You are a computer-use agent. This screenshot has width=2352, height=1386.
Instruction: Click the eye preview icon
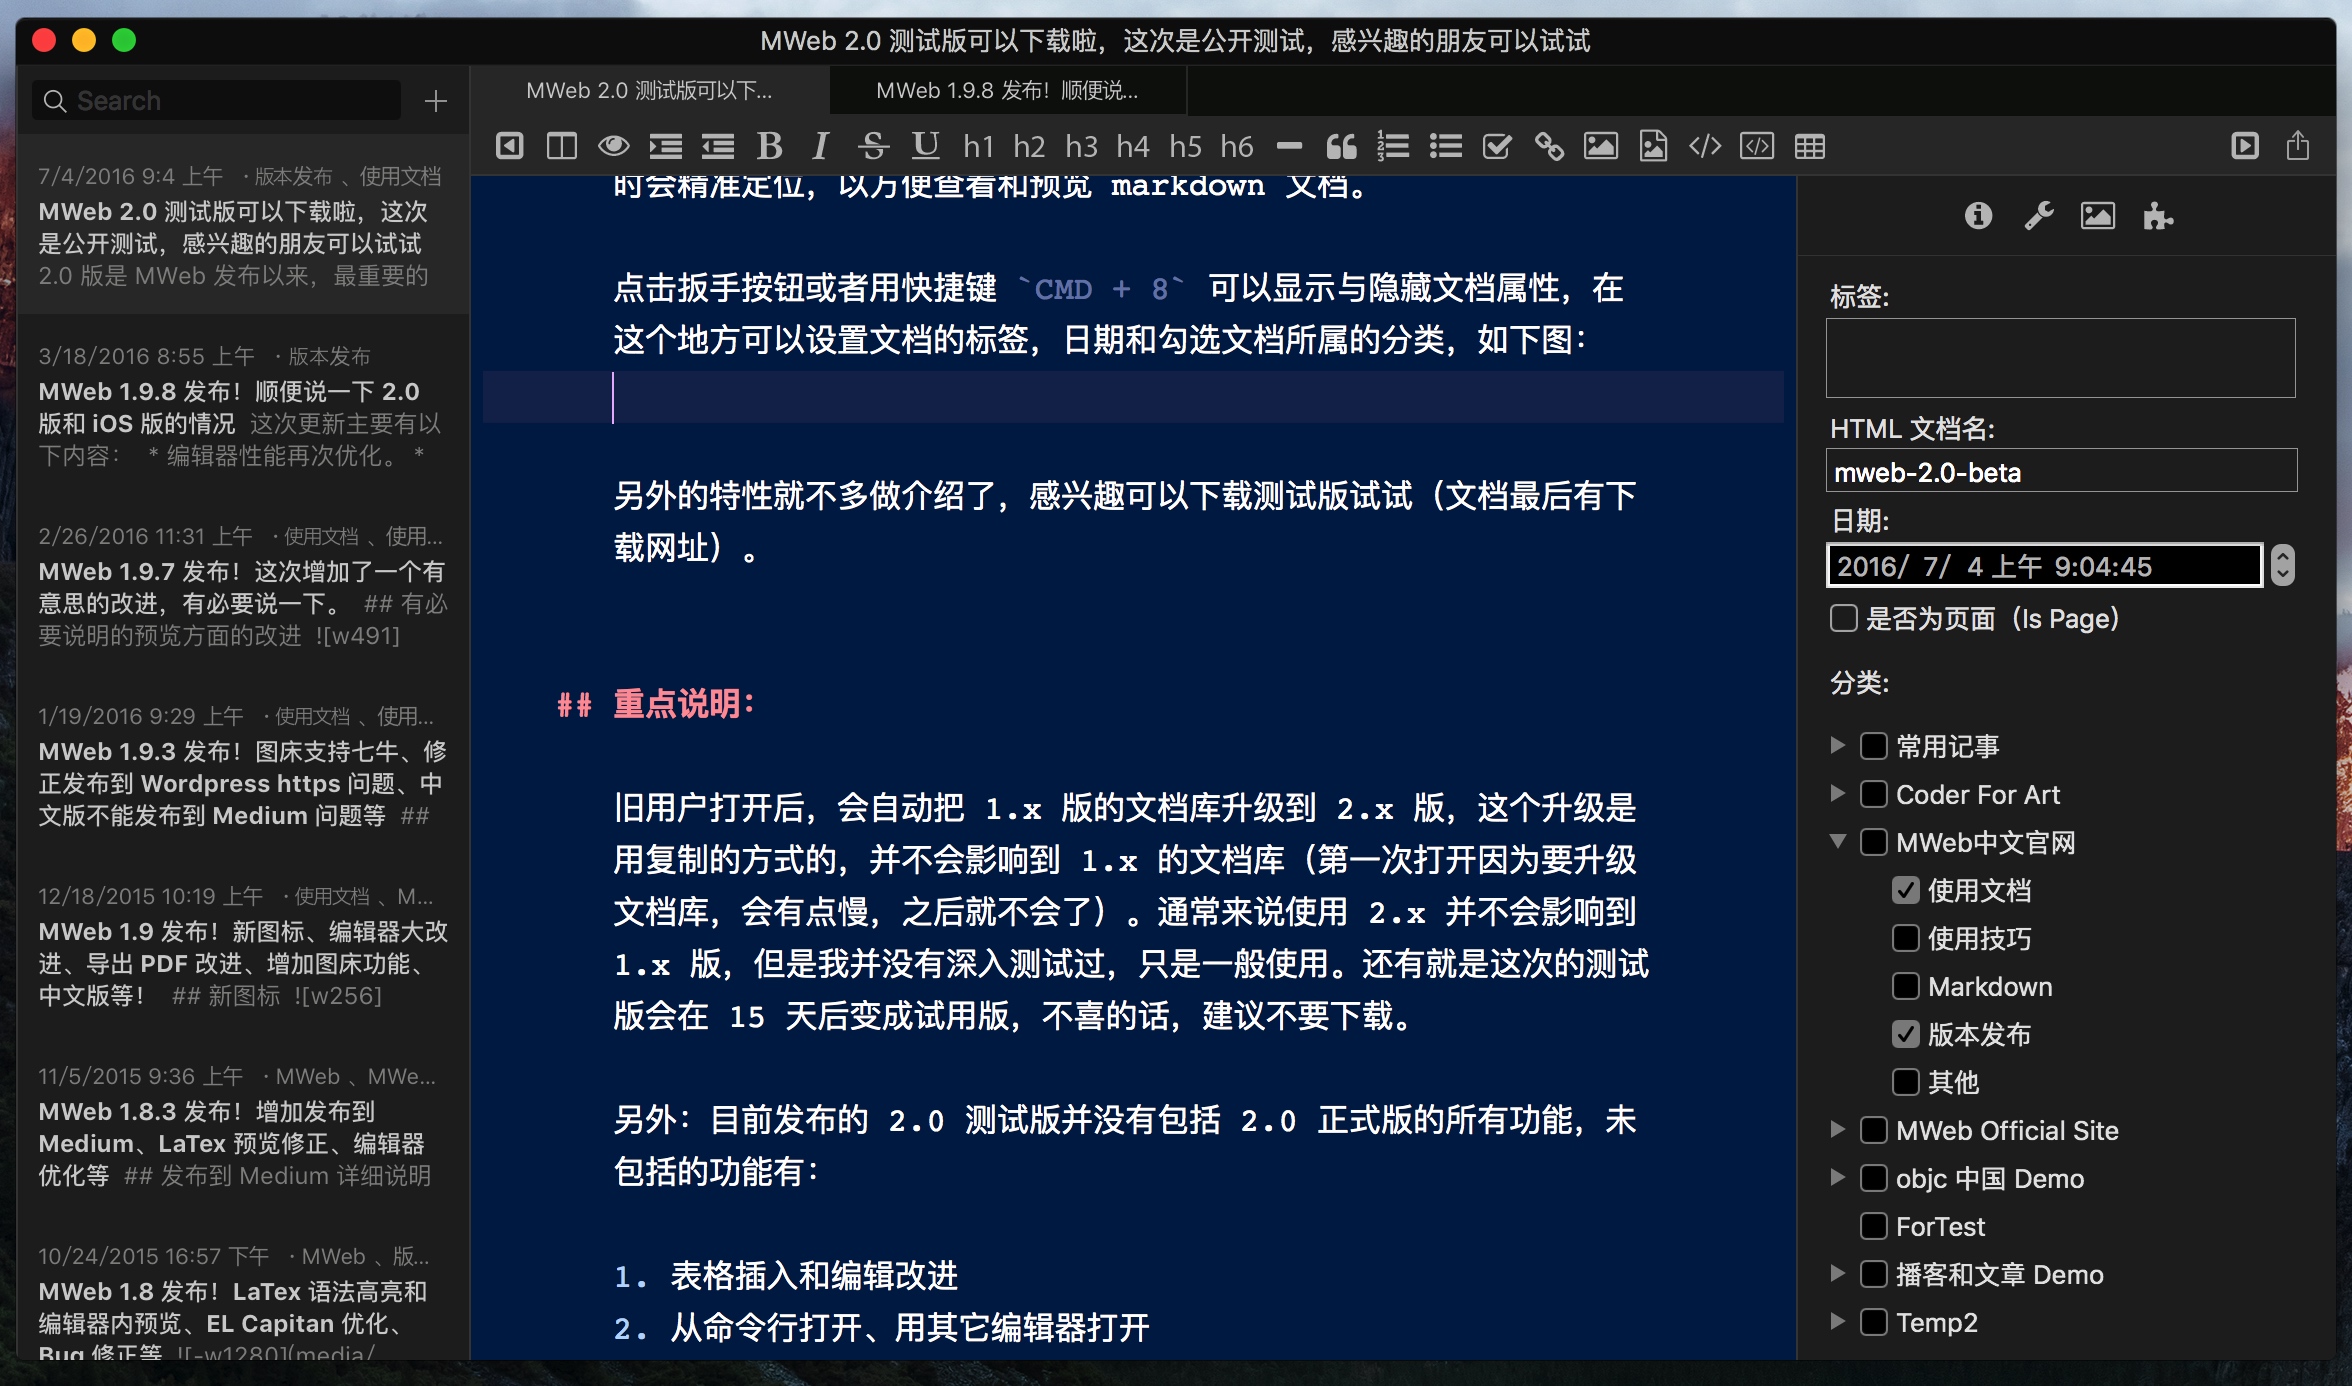click(613, 146)
